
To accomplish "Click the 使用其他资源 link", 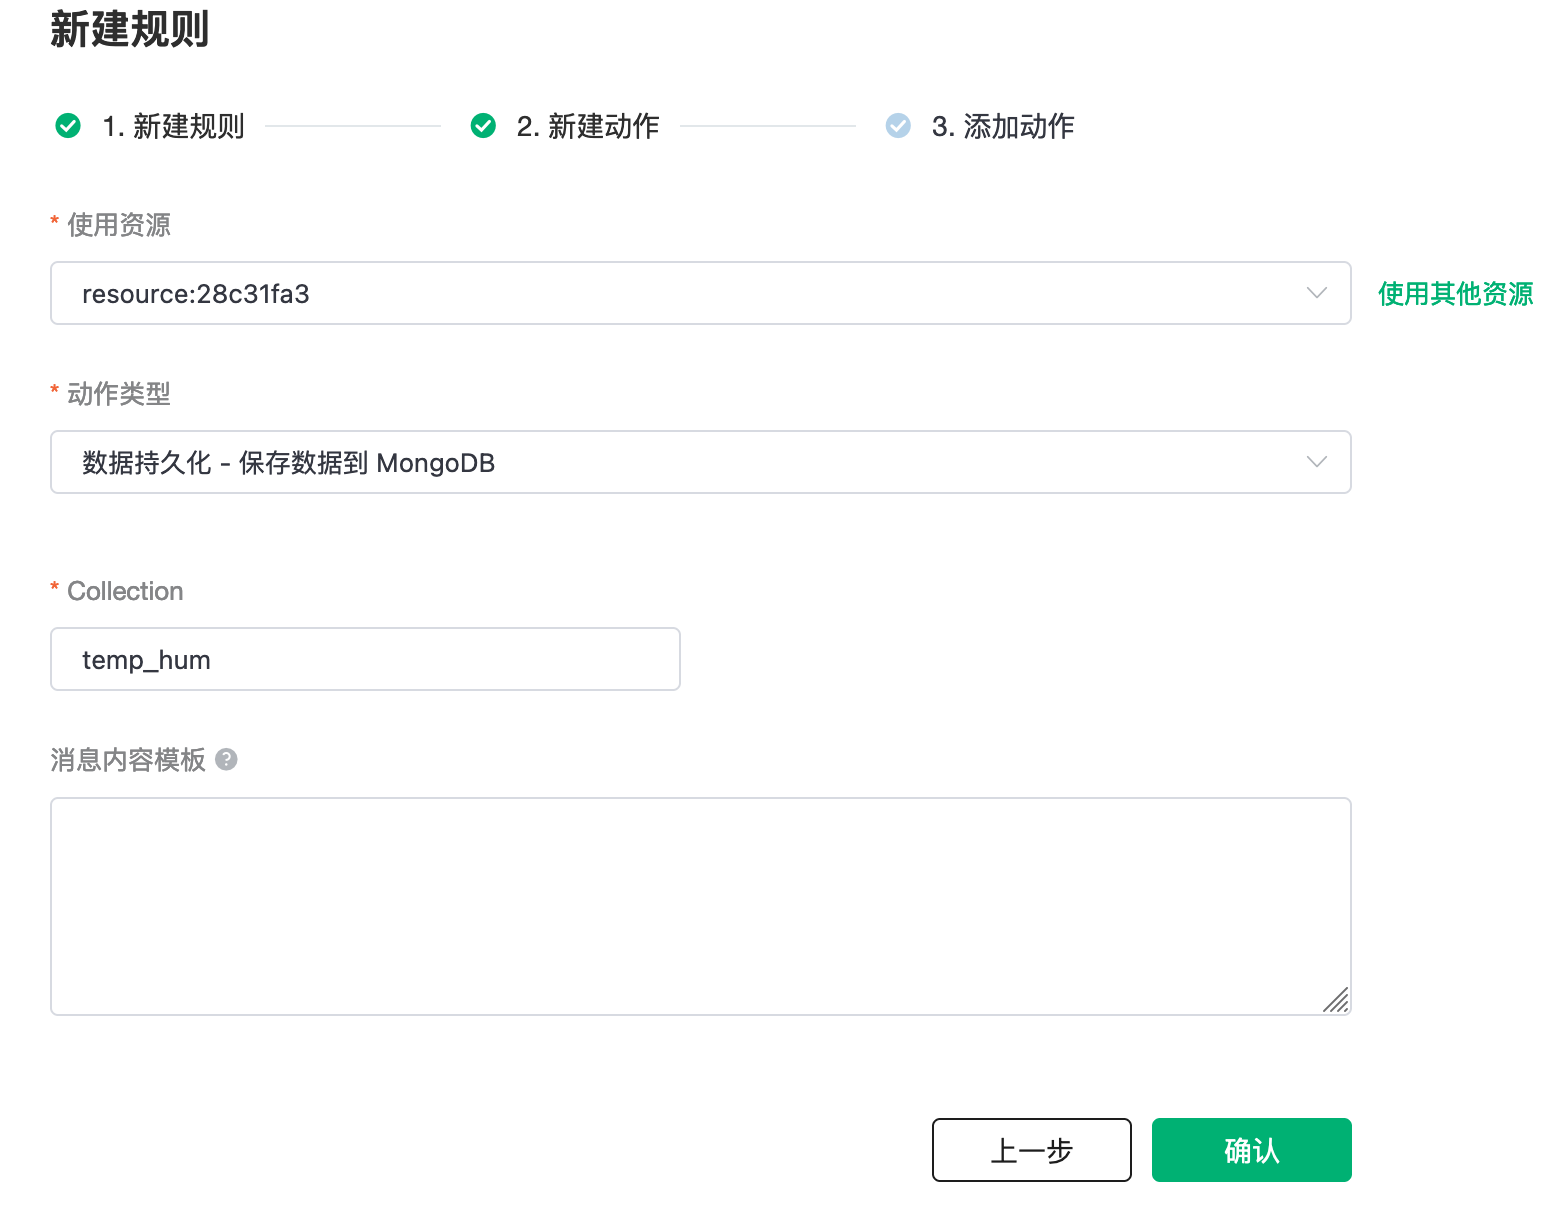I will [1455, 294].
